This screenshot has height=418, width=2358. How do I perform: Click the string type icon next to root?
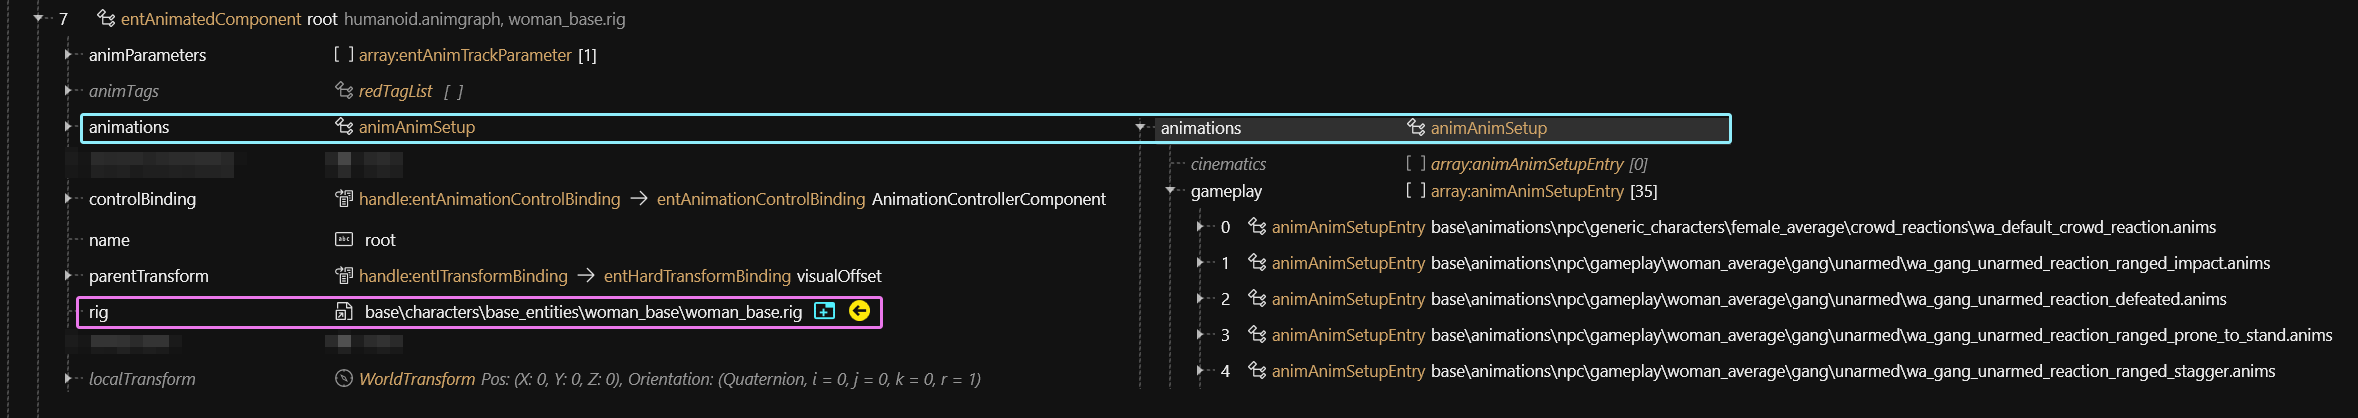point(343,240)
